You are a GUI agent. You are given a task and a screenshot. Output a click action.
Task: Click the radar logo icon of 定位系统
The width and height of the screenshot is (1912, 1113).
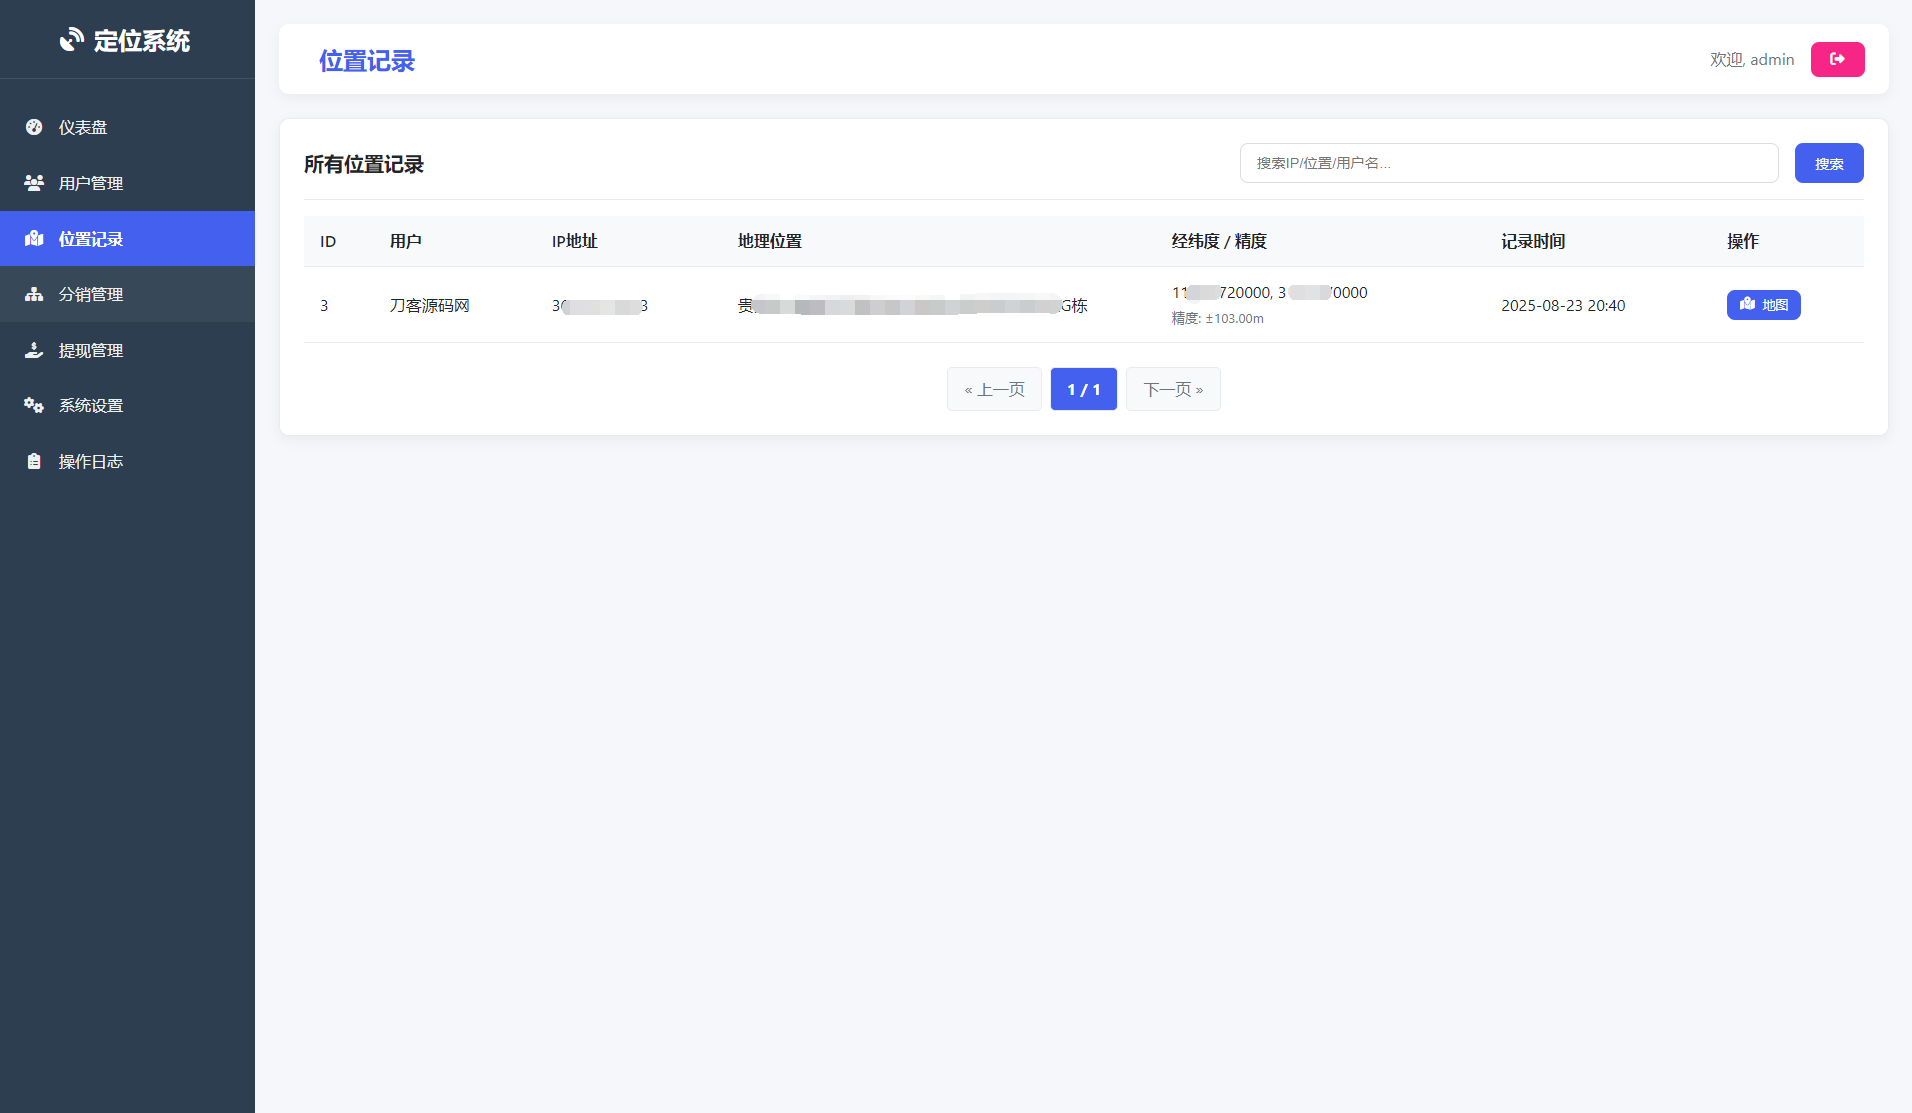(70, 39)
